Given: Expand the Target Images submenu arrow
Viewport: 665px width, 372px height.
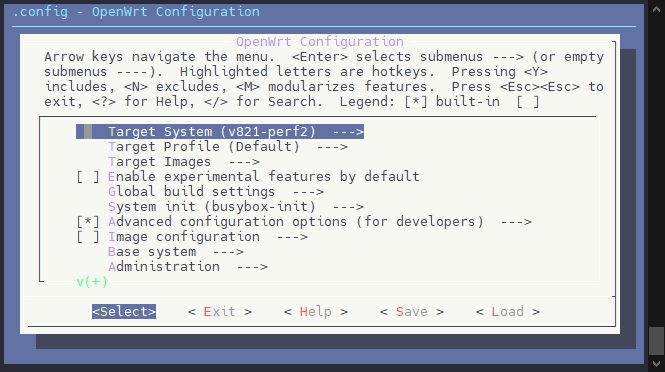Looking at the screenshot, I should pyautogui.click(x=244, y=162).
